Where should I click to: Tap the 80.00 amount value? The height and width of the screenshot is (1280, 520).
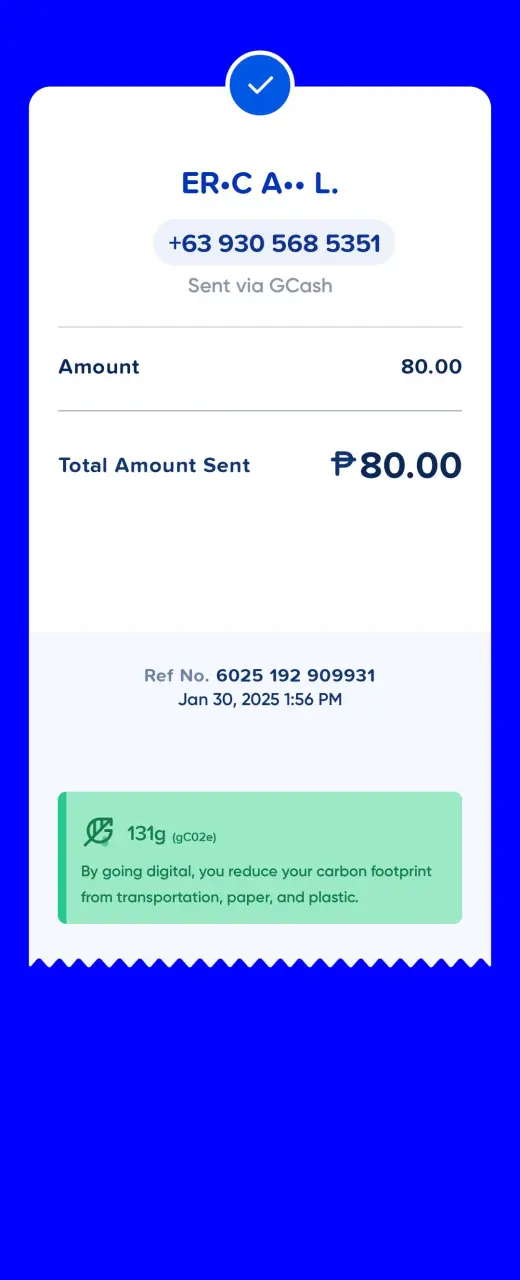coord(431,367)
